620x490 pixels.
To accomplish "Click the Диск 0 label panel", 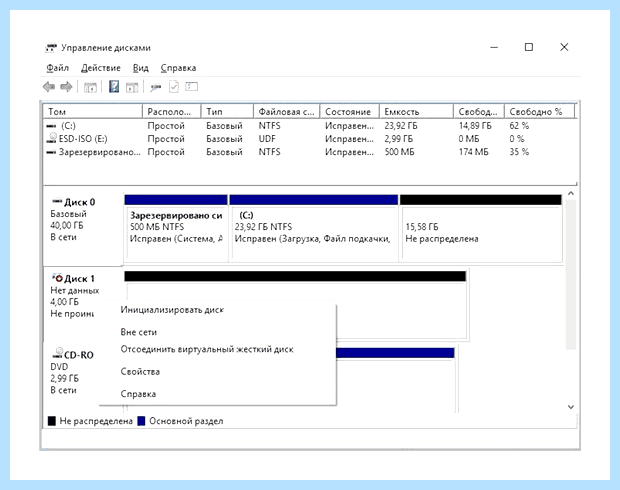I will 83,227.
